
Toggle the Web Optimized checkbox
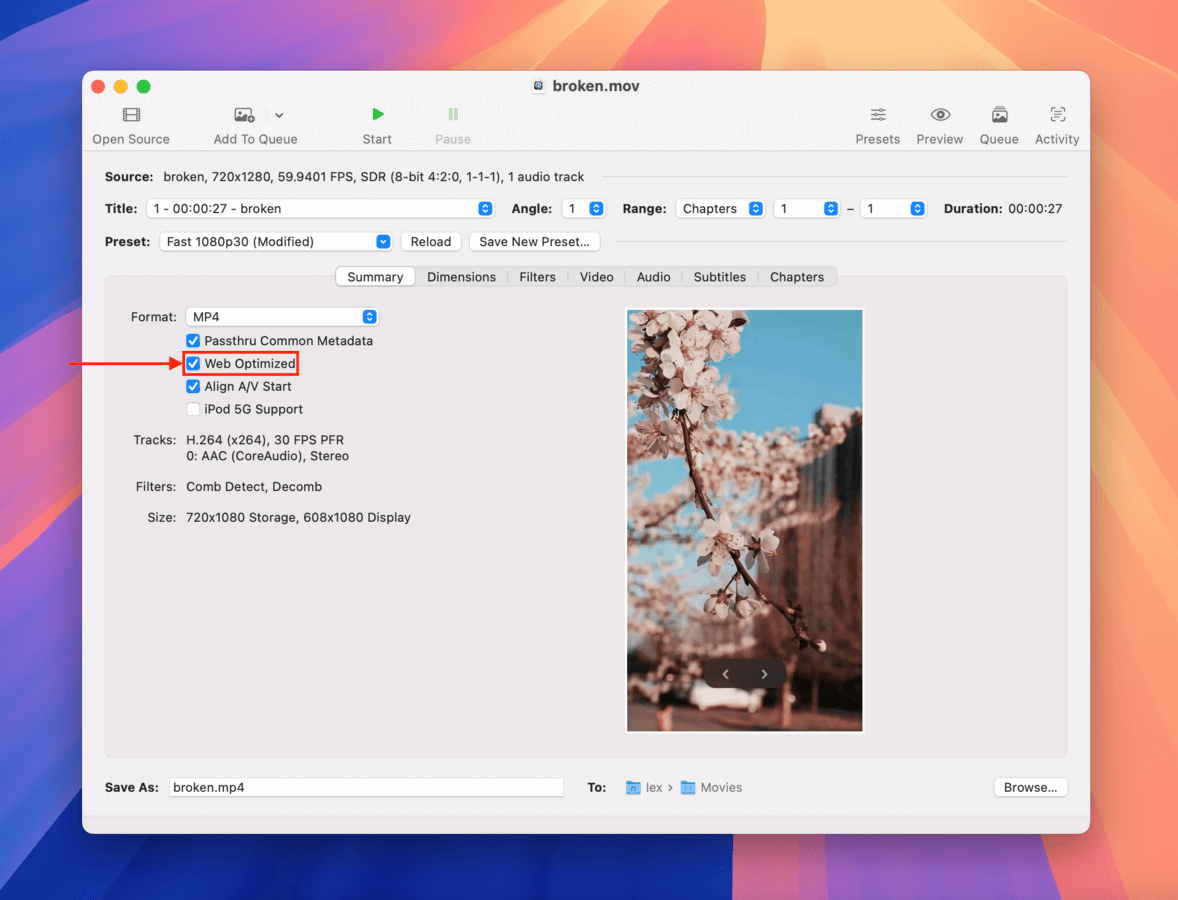(193, 364)
